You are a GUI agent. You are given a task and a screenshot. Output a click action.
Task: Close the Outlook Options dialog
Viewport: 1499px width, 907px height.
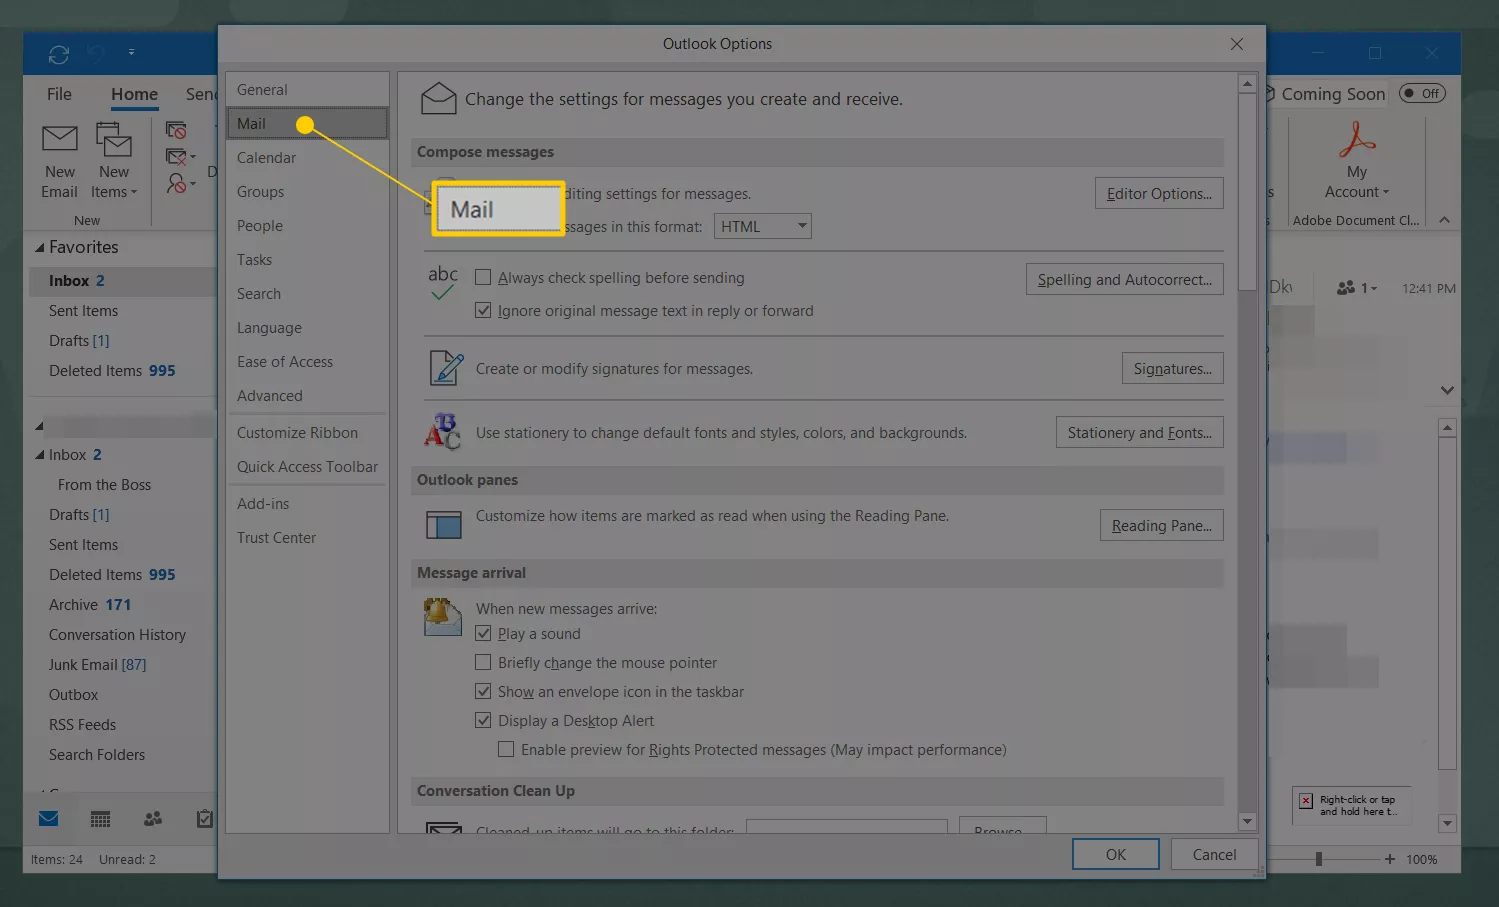(x=1237, y=44)
